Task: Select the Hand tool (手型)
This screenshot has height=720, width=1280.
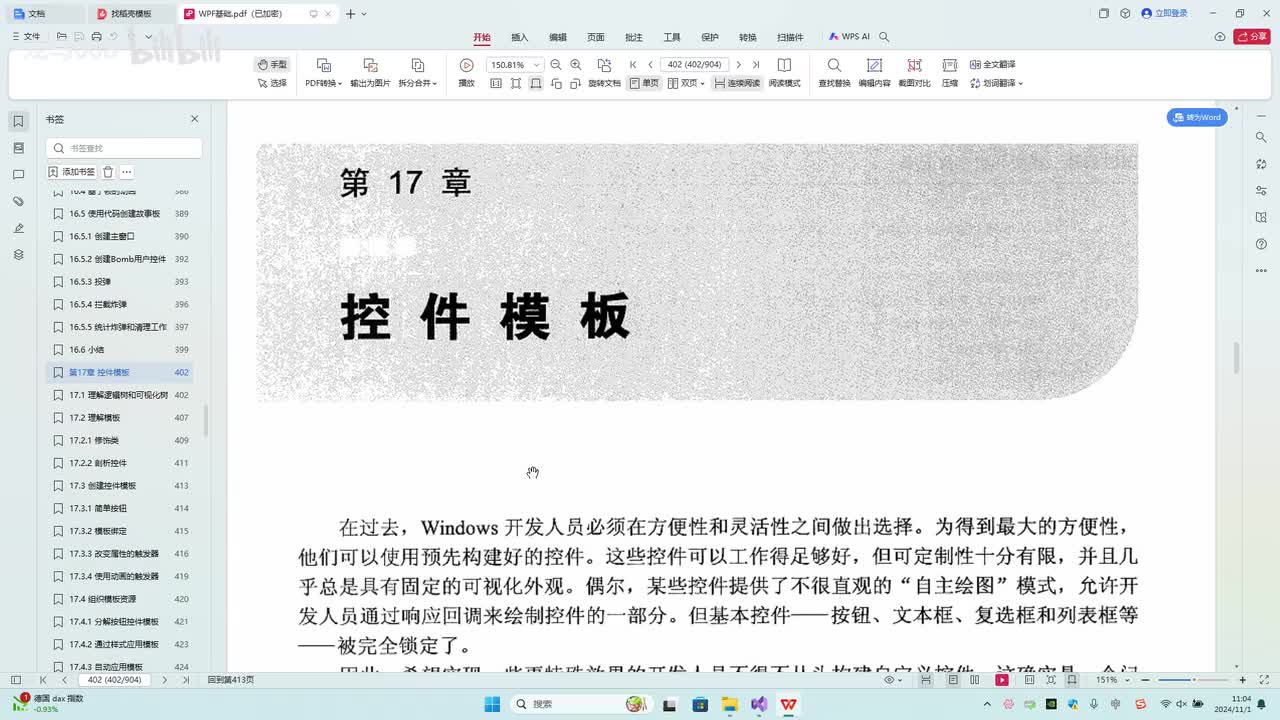Action: coord(272,64)
